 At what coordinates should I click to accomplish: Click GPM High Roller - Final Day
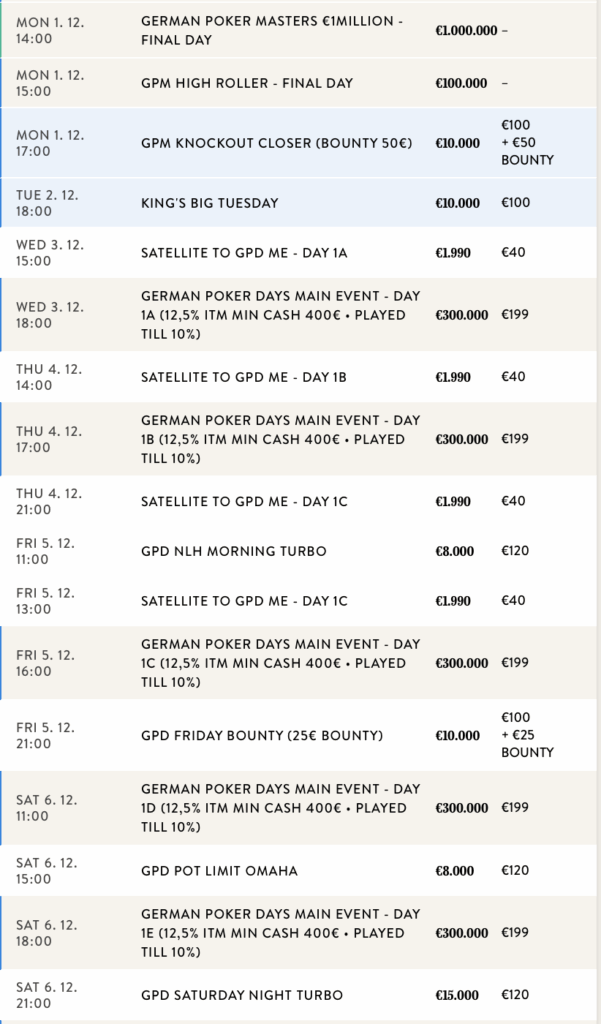(247, 83)
